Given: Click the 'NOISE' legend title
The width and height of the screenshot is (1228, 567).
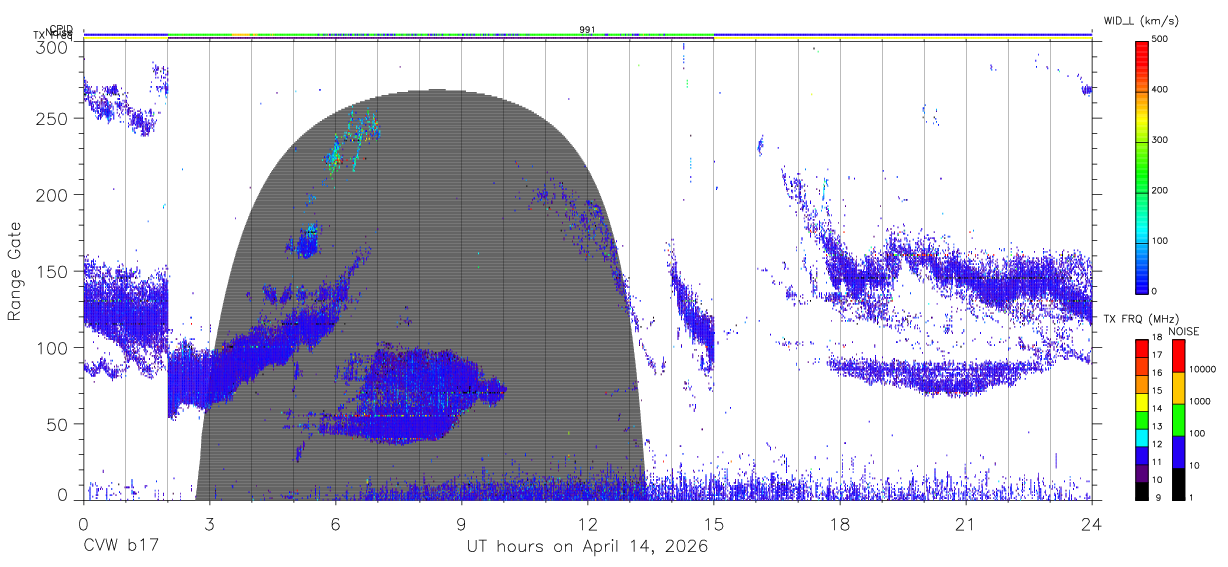Looking at the screenshot, I should point(1184,331).
